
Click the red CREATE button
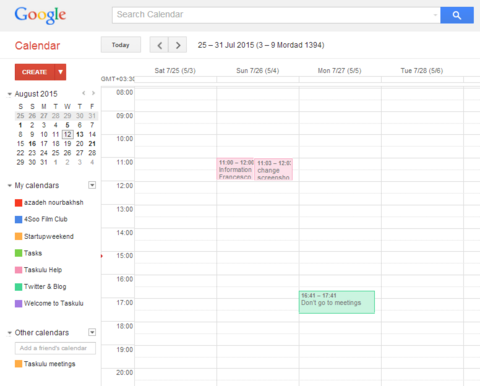point(34,72)
